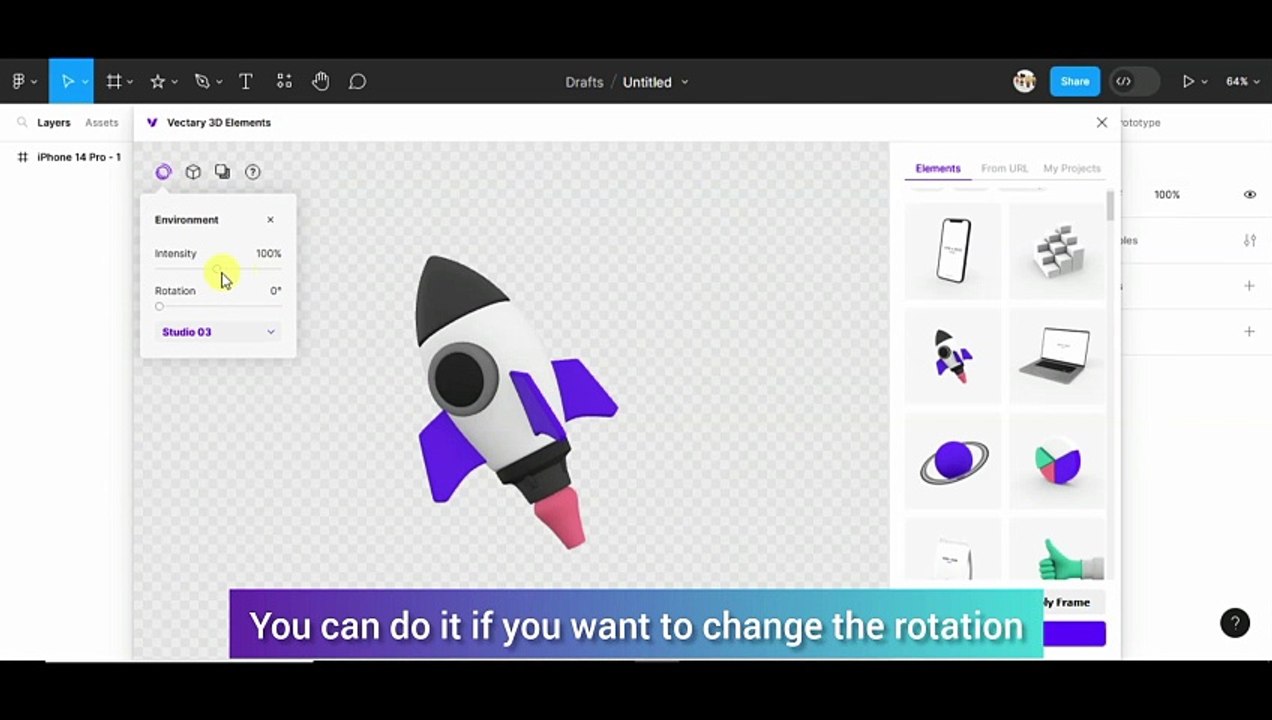The height and width of the screenshot is (720, 1272).
Task: Click the first plus button in the right panel
Action: click(1249, 286)
